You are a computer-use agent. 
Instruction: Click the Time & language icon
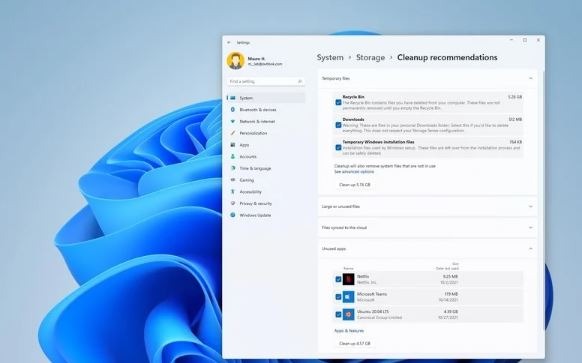[233, 168]
